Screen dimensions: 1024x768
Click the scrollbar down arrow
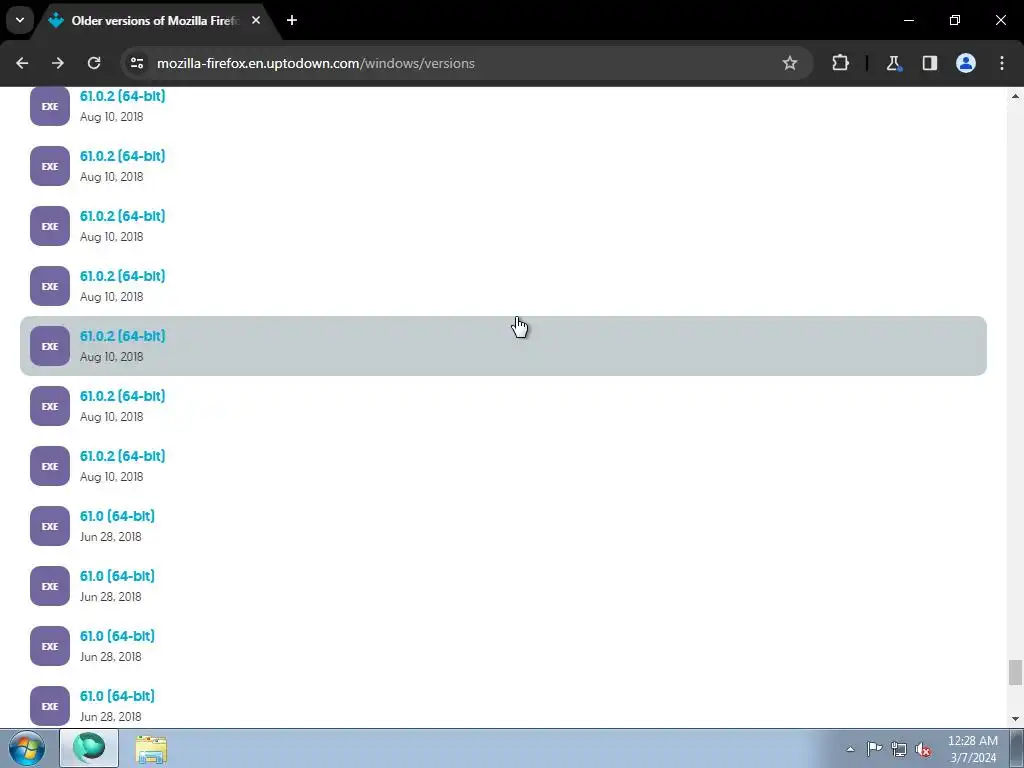(1015, 719)
